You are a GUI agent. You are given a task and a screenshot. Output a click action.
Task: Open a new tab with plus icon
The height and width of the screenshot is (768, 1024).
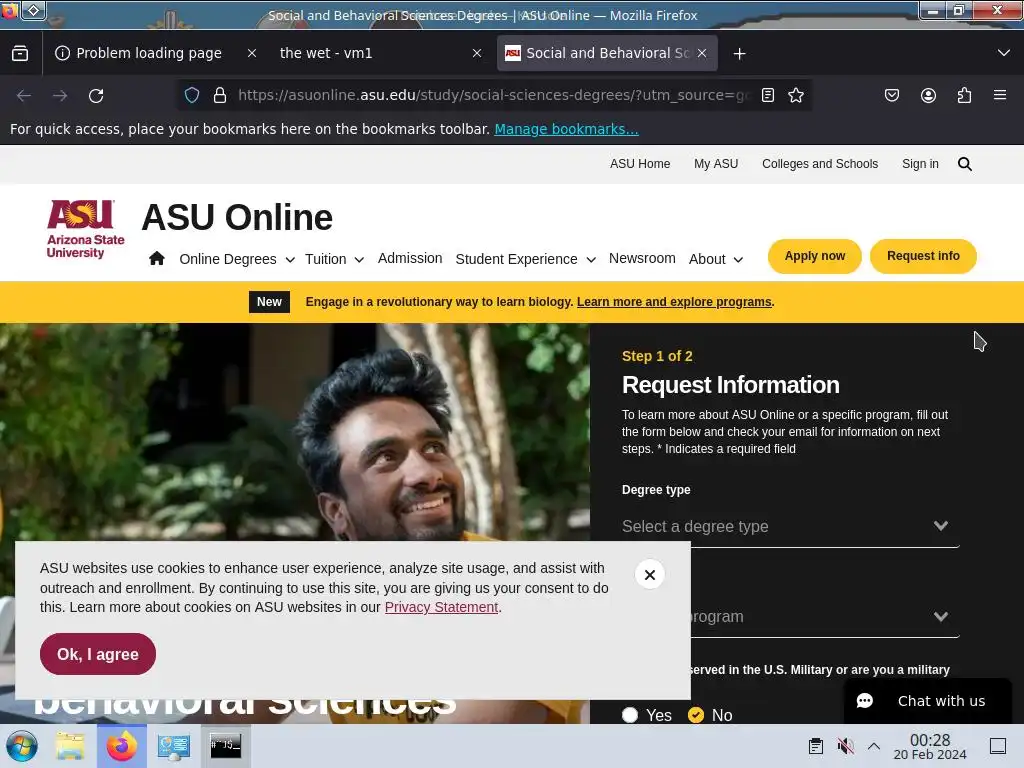[739, 54]
